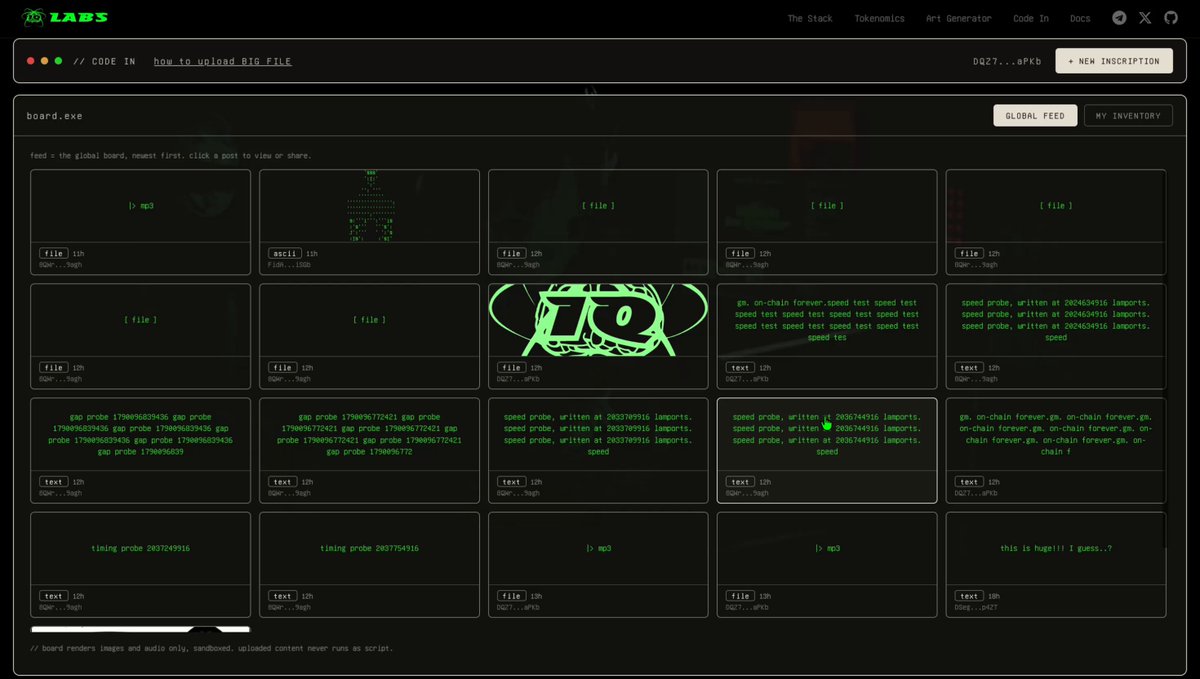
Task: Click the DQZ7...aPKb wallet address
Action: point(1007,61)
